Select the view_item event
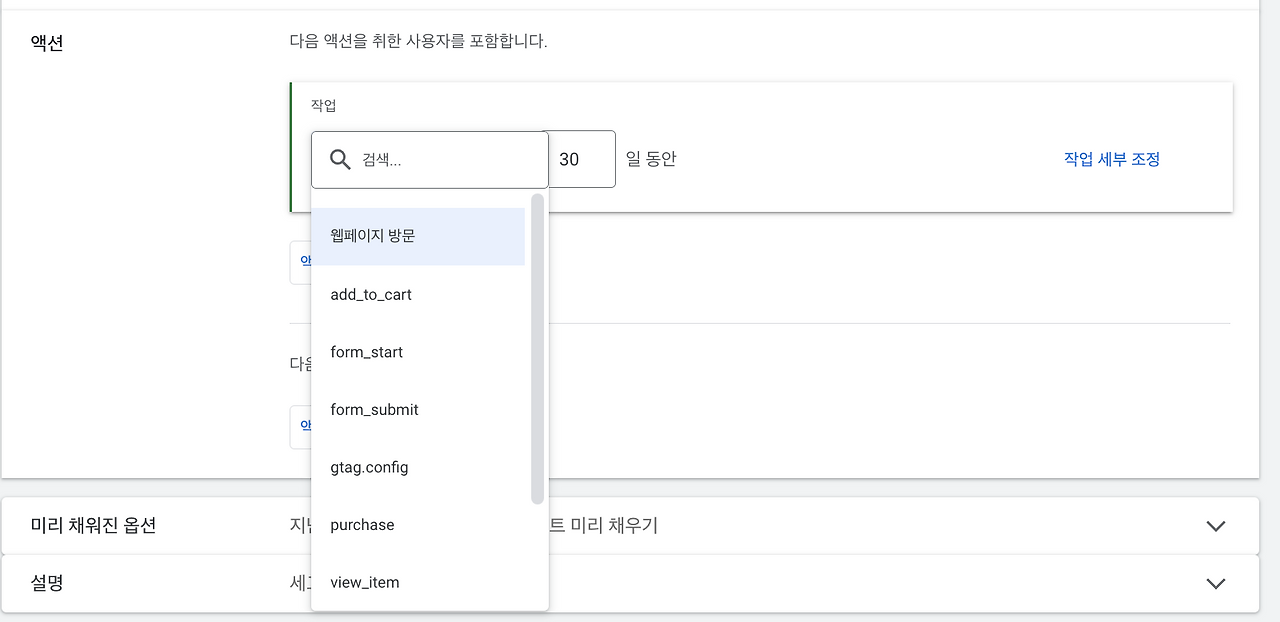The height and width of the screenshot is (622, 1280). click(362, 582)
